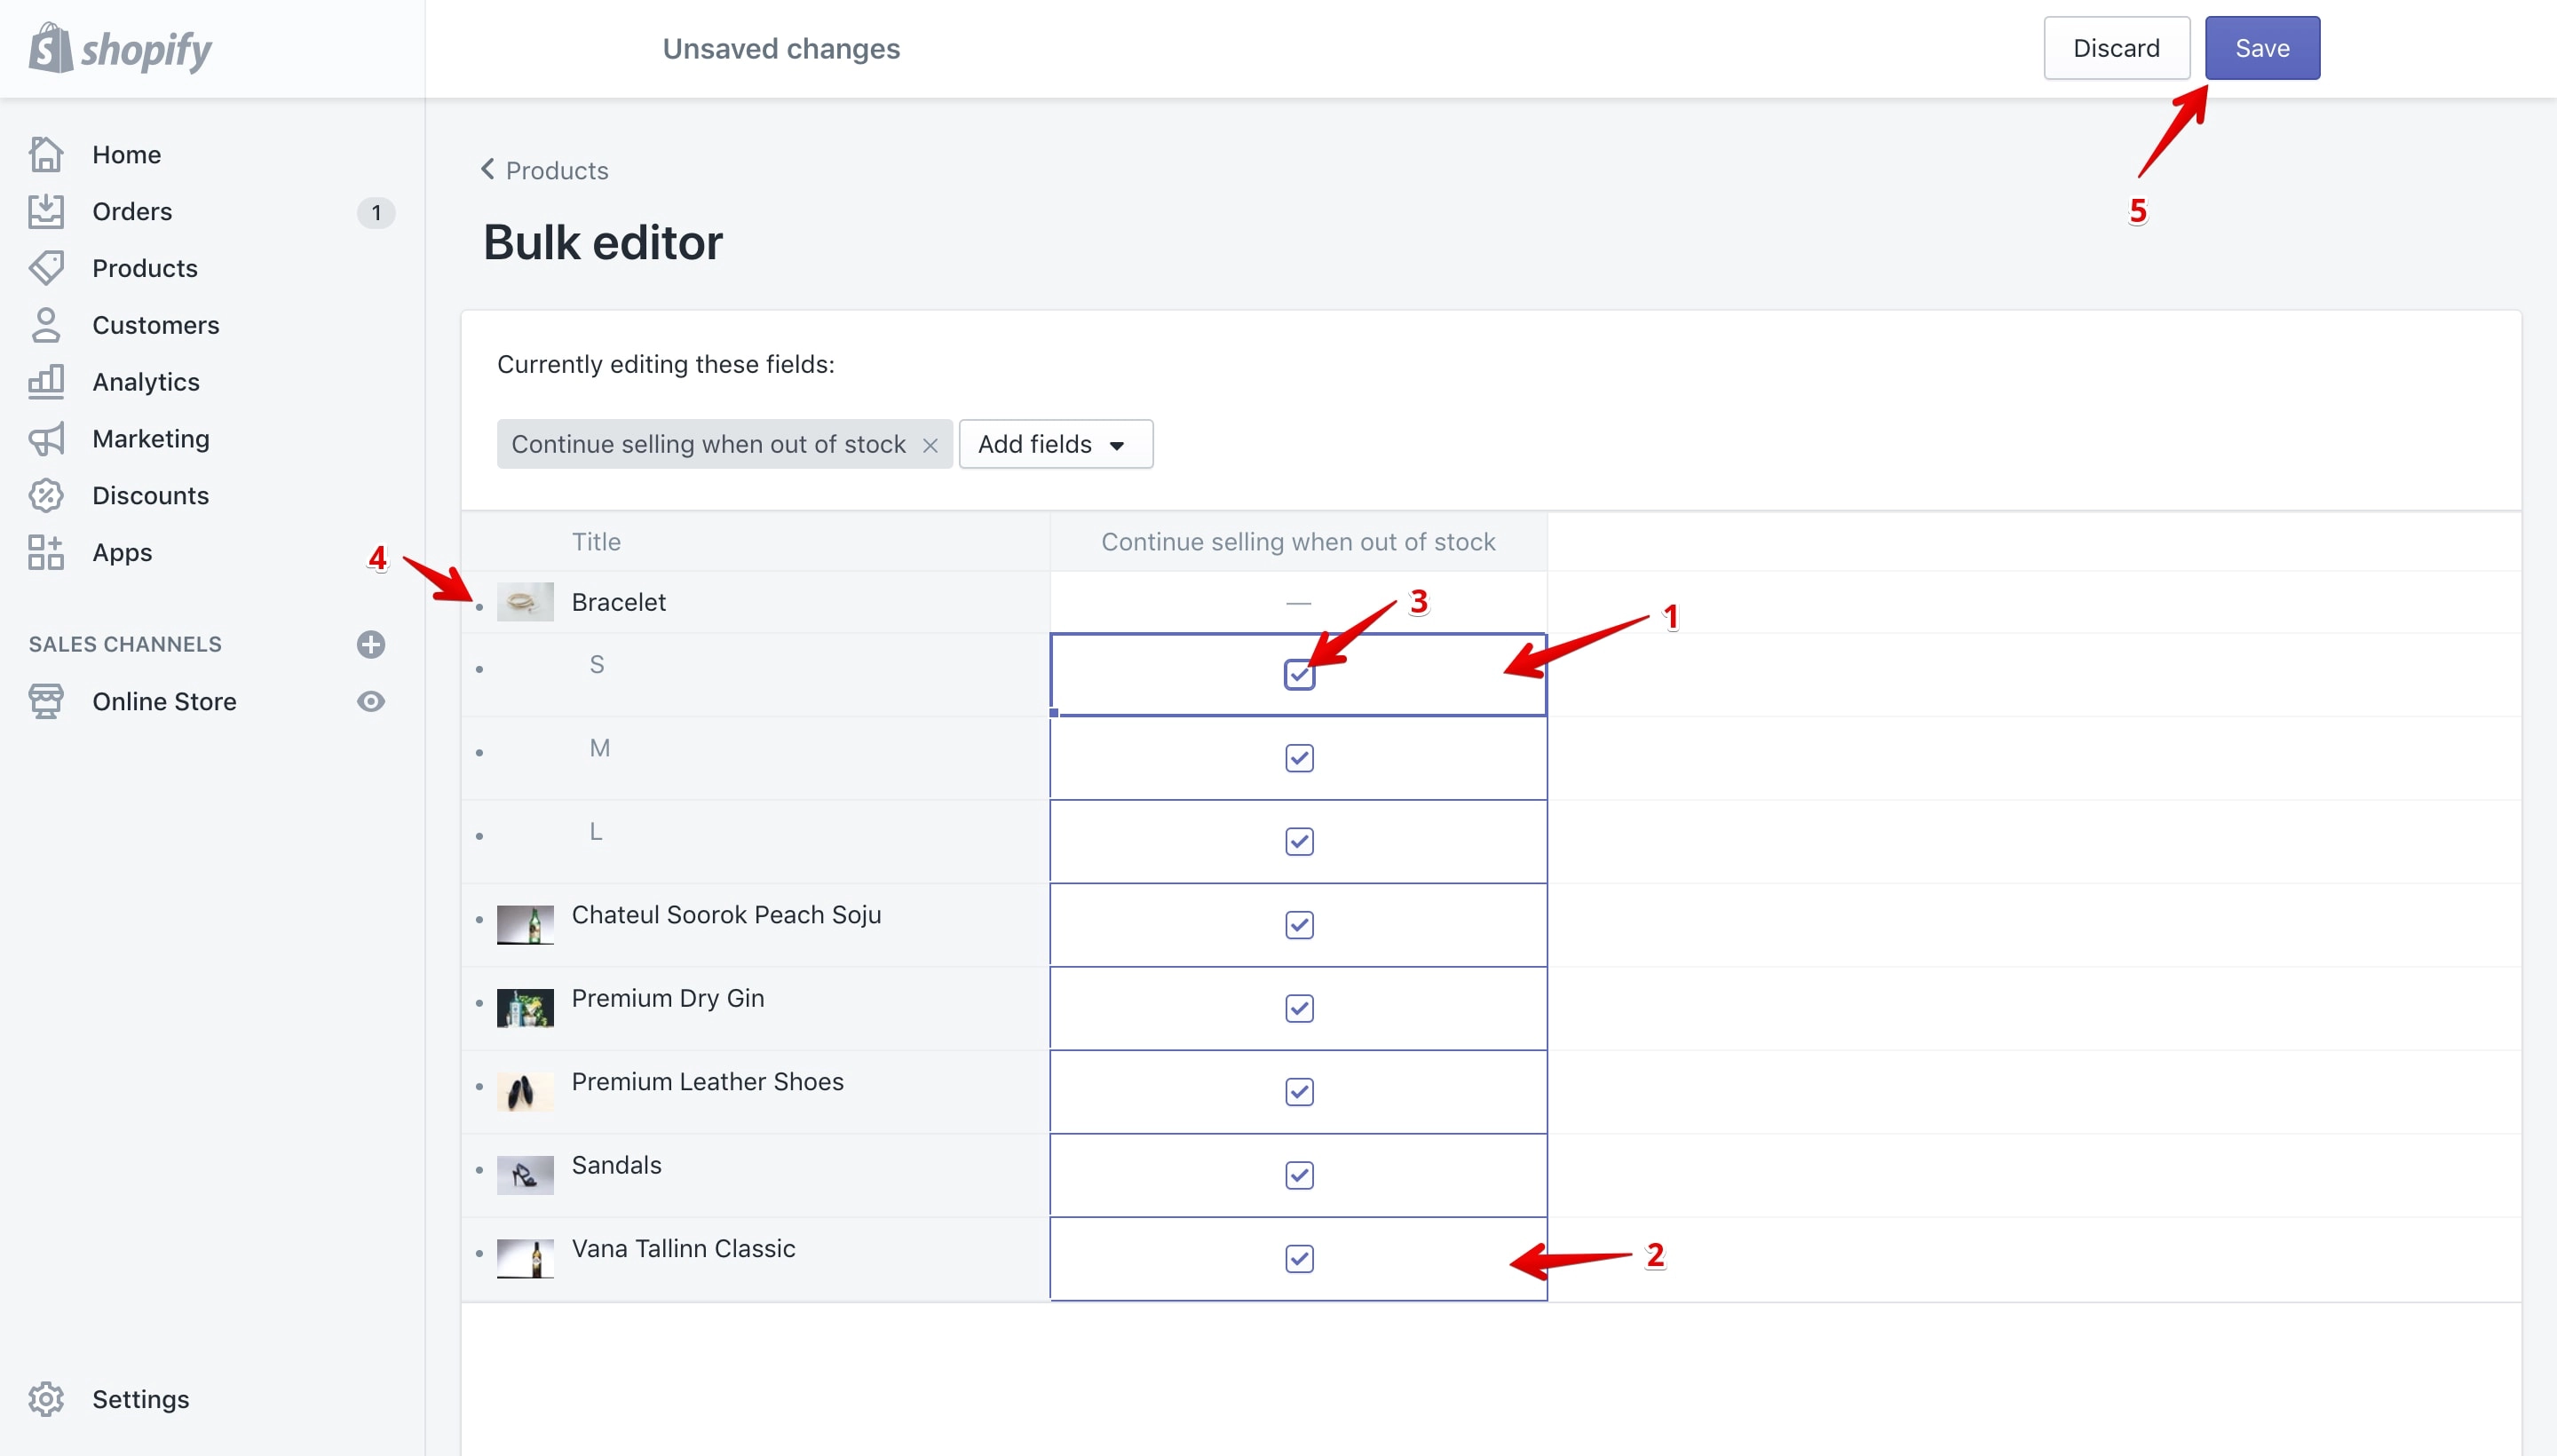Click the Apps grid icon
Screen dimensions: 2557x1456
(x=46, y=552)
